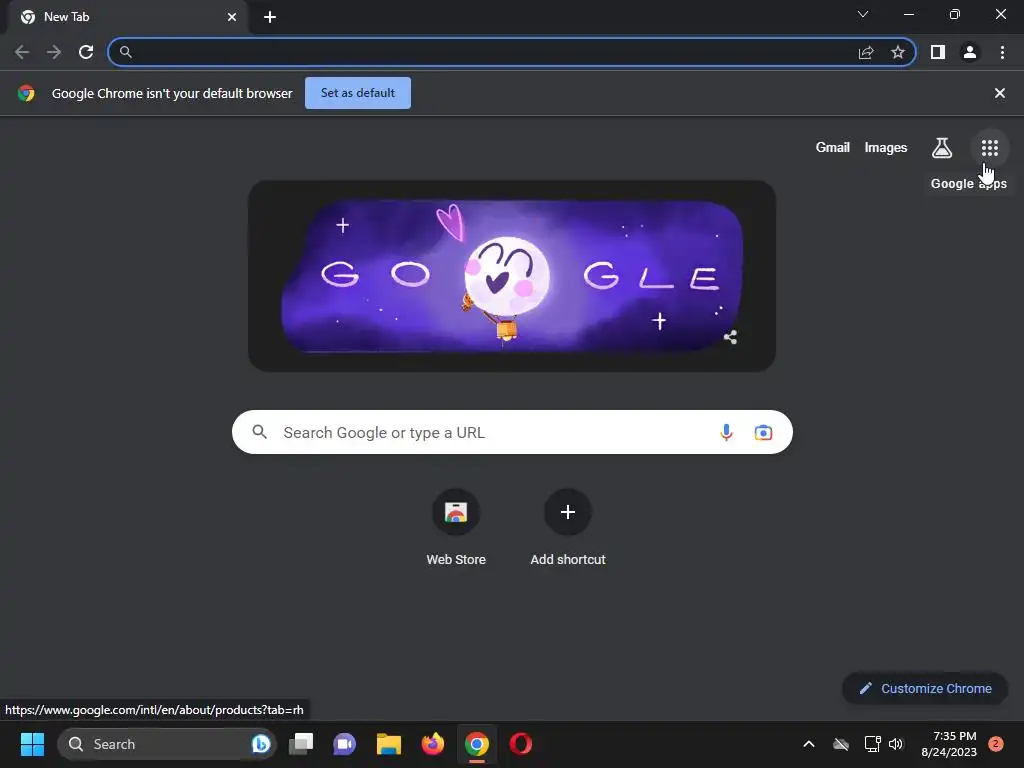This screenshot has width=1024, height=768.
Task: Close the New Tab tab
Action: [x=232, y=17]
